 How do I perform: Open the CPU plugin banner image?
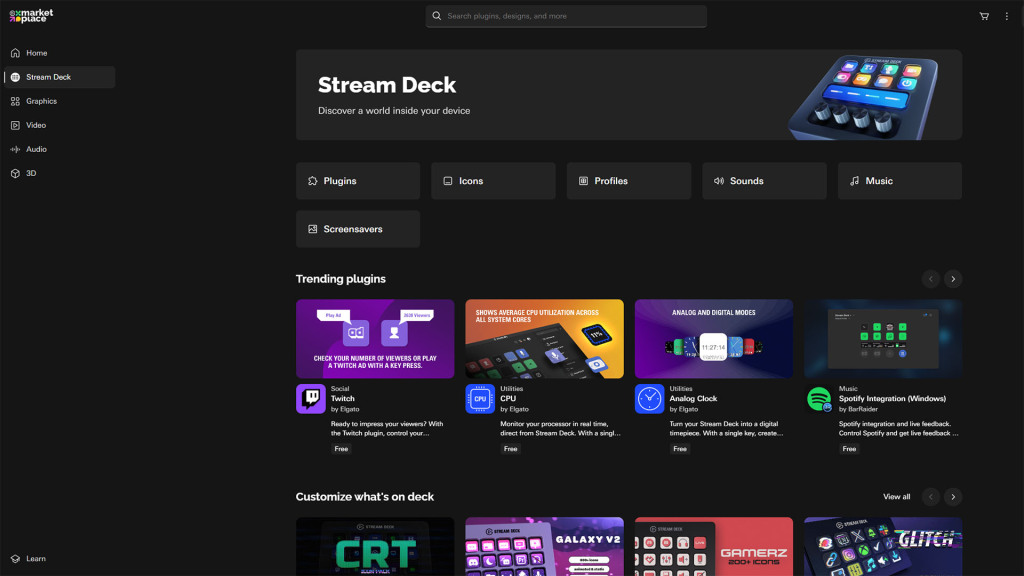pyautogui.click(x=544, y=339)
